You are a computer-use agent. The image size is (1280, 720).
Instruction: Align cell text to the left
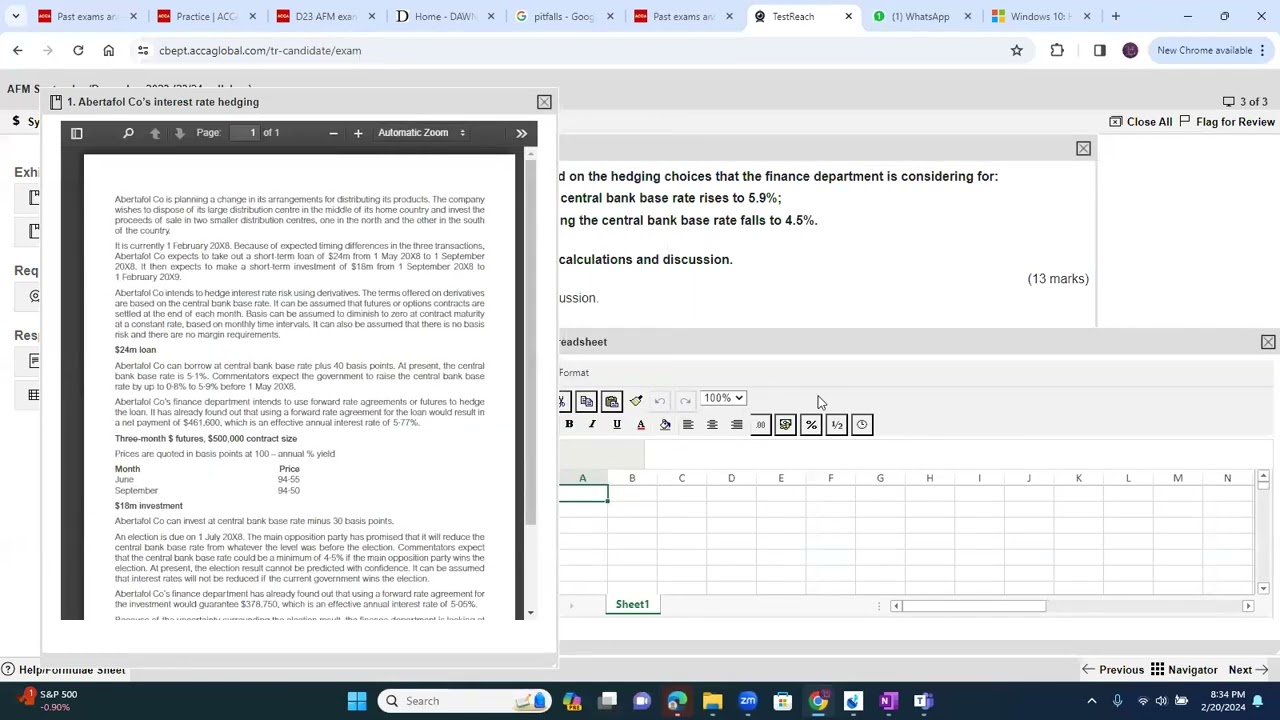click(x=688, y=425)
